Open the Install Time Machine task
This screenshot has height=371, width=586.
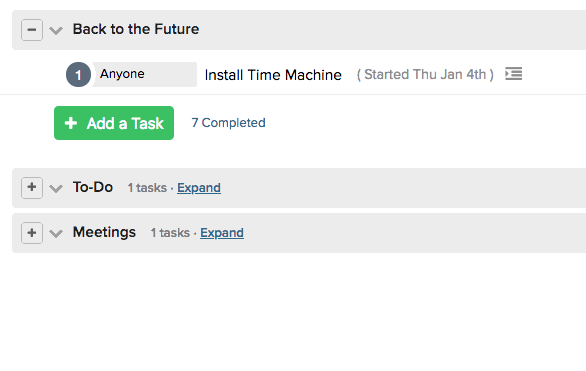(x=273, y=75)
